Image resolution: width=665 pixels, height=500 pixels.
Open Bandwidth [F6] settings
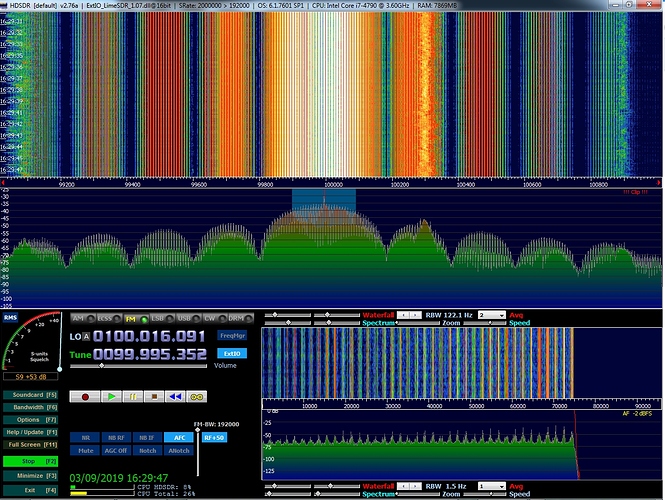(31, 407)
